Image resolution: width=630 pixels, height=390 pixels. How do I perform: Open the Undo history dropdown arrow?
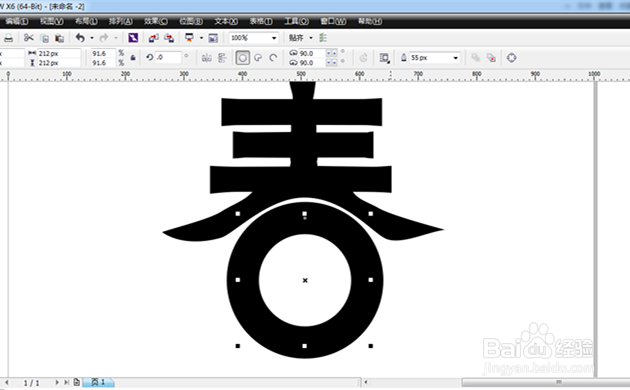point(92,38)
